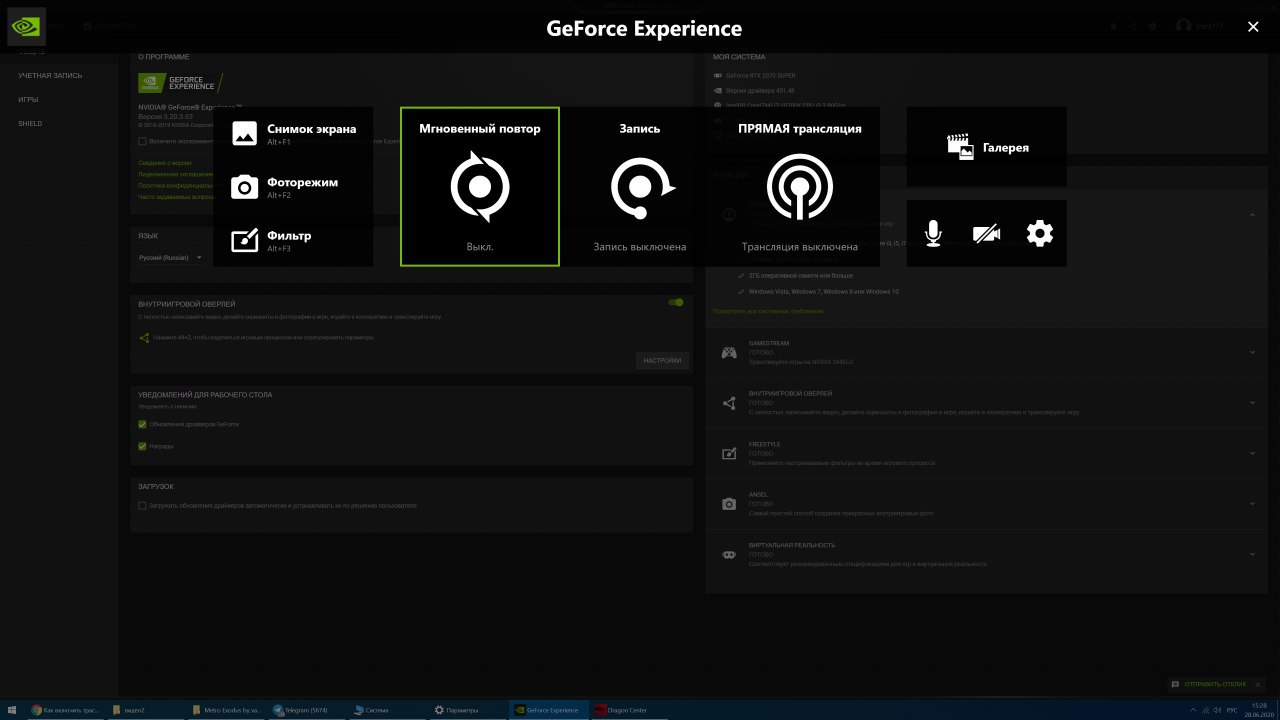Click the share icon beside ВНУТРИИГРОВОЙ ОВЕРЛЕЙ feature
Image resolution: width=1280 pixels, height=720 pixels.
click(x=729, y=403)
